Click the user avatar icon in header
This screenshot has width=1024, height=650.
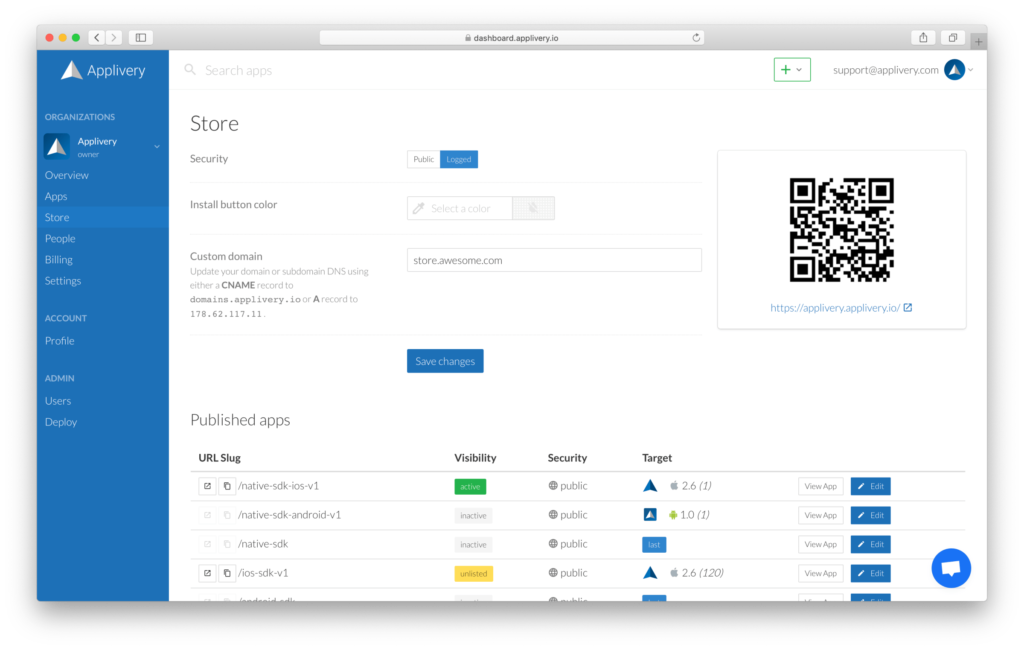[x=954, y=70]
